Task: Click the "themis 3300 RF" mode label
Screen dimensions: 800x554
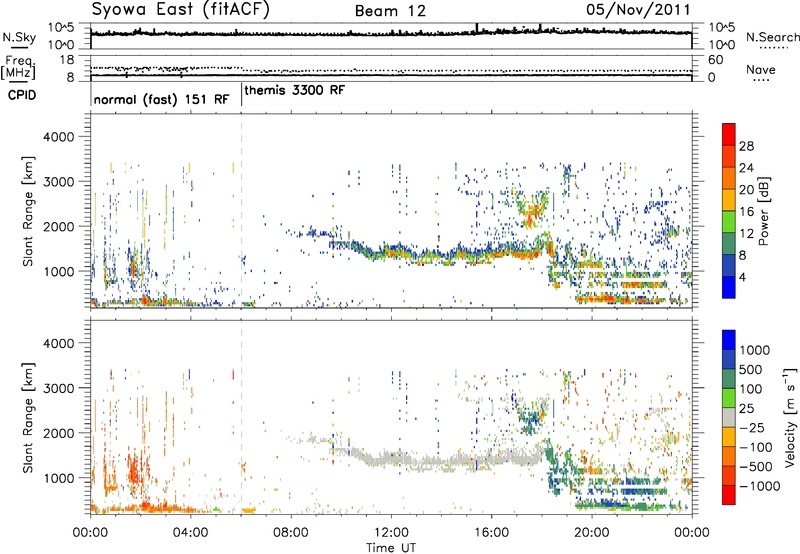Action: click(294, 90)
